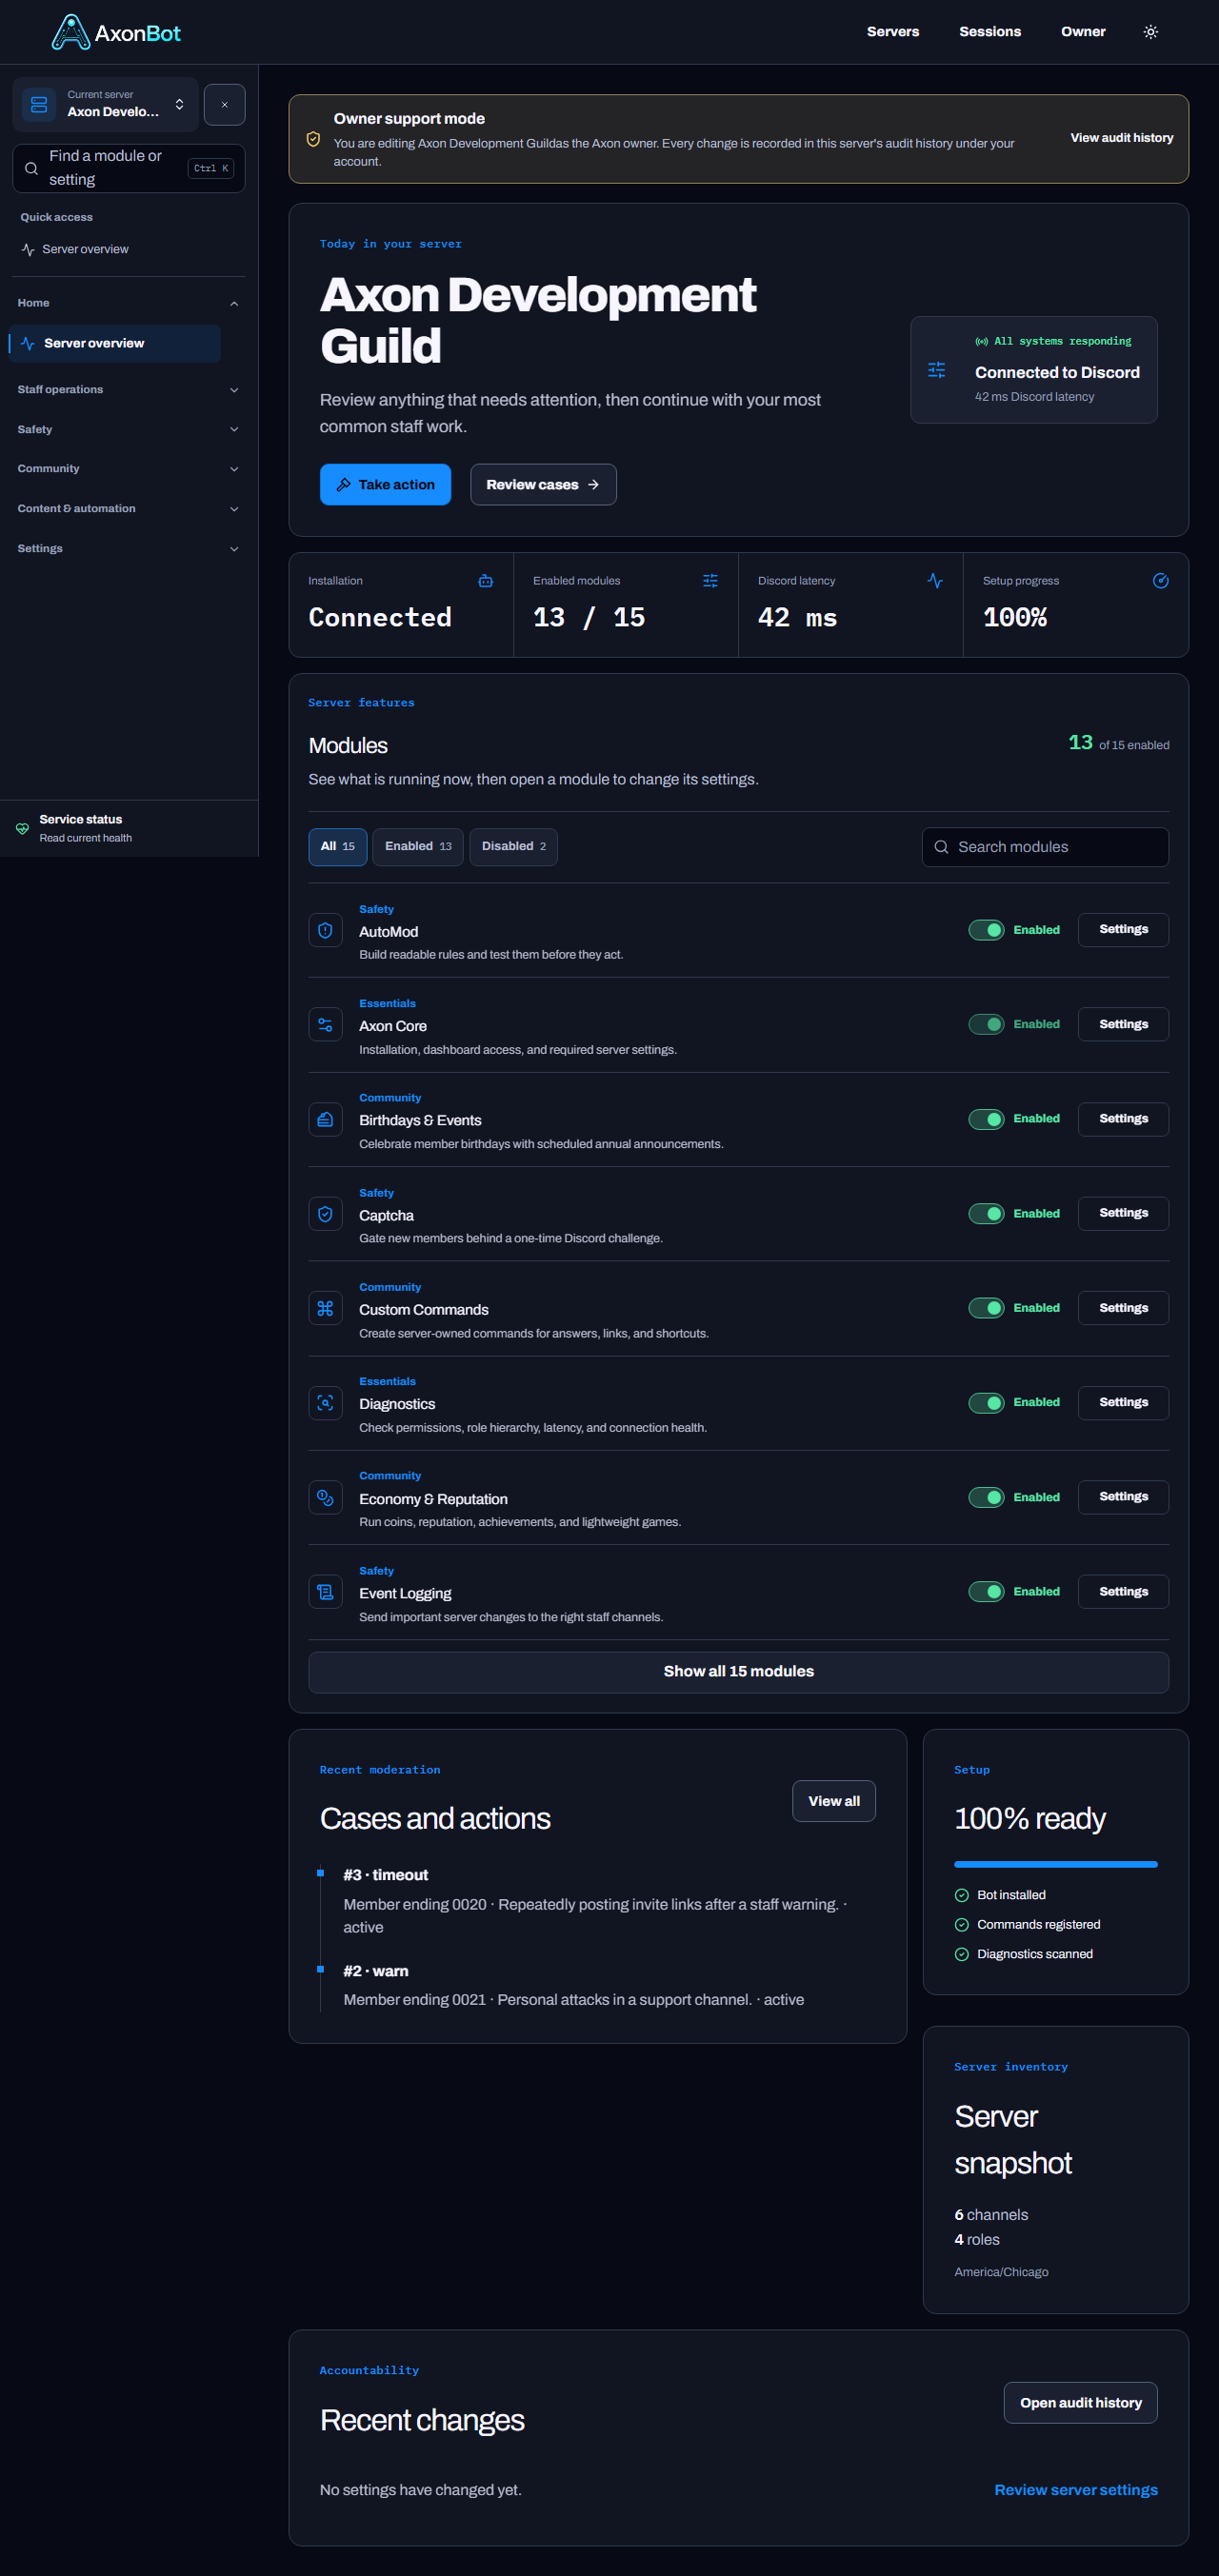Click the 100% ready setup progress bar
The width and height of the screenshot is (1219, 2576).
tap(1056, 1864)
